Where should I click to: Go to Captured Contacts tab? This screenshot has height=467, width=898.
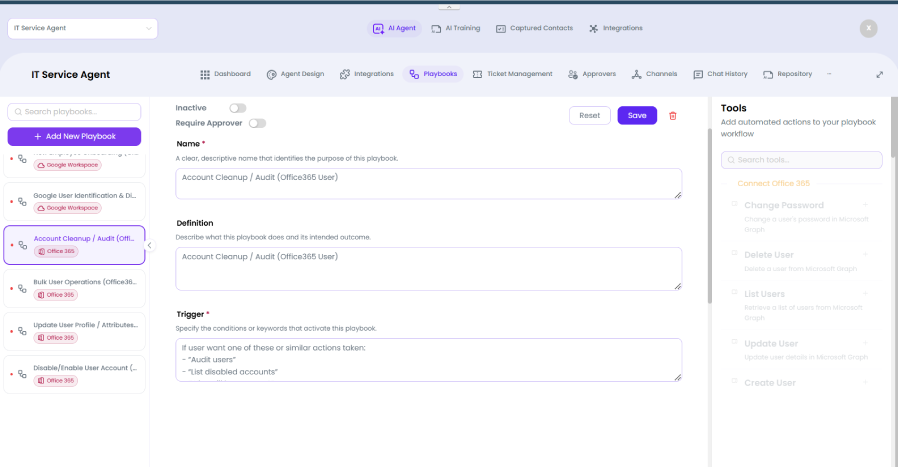pyautogui.click(x=534, y=28)
